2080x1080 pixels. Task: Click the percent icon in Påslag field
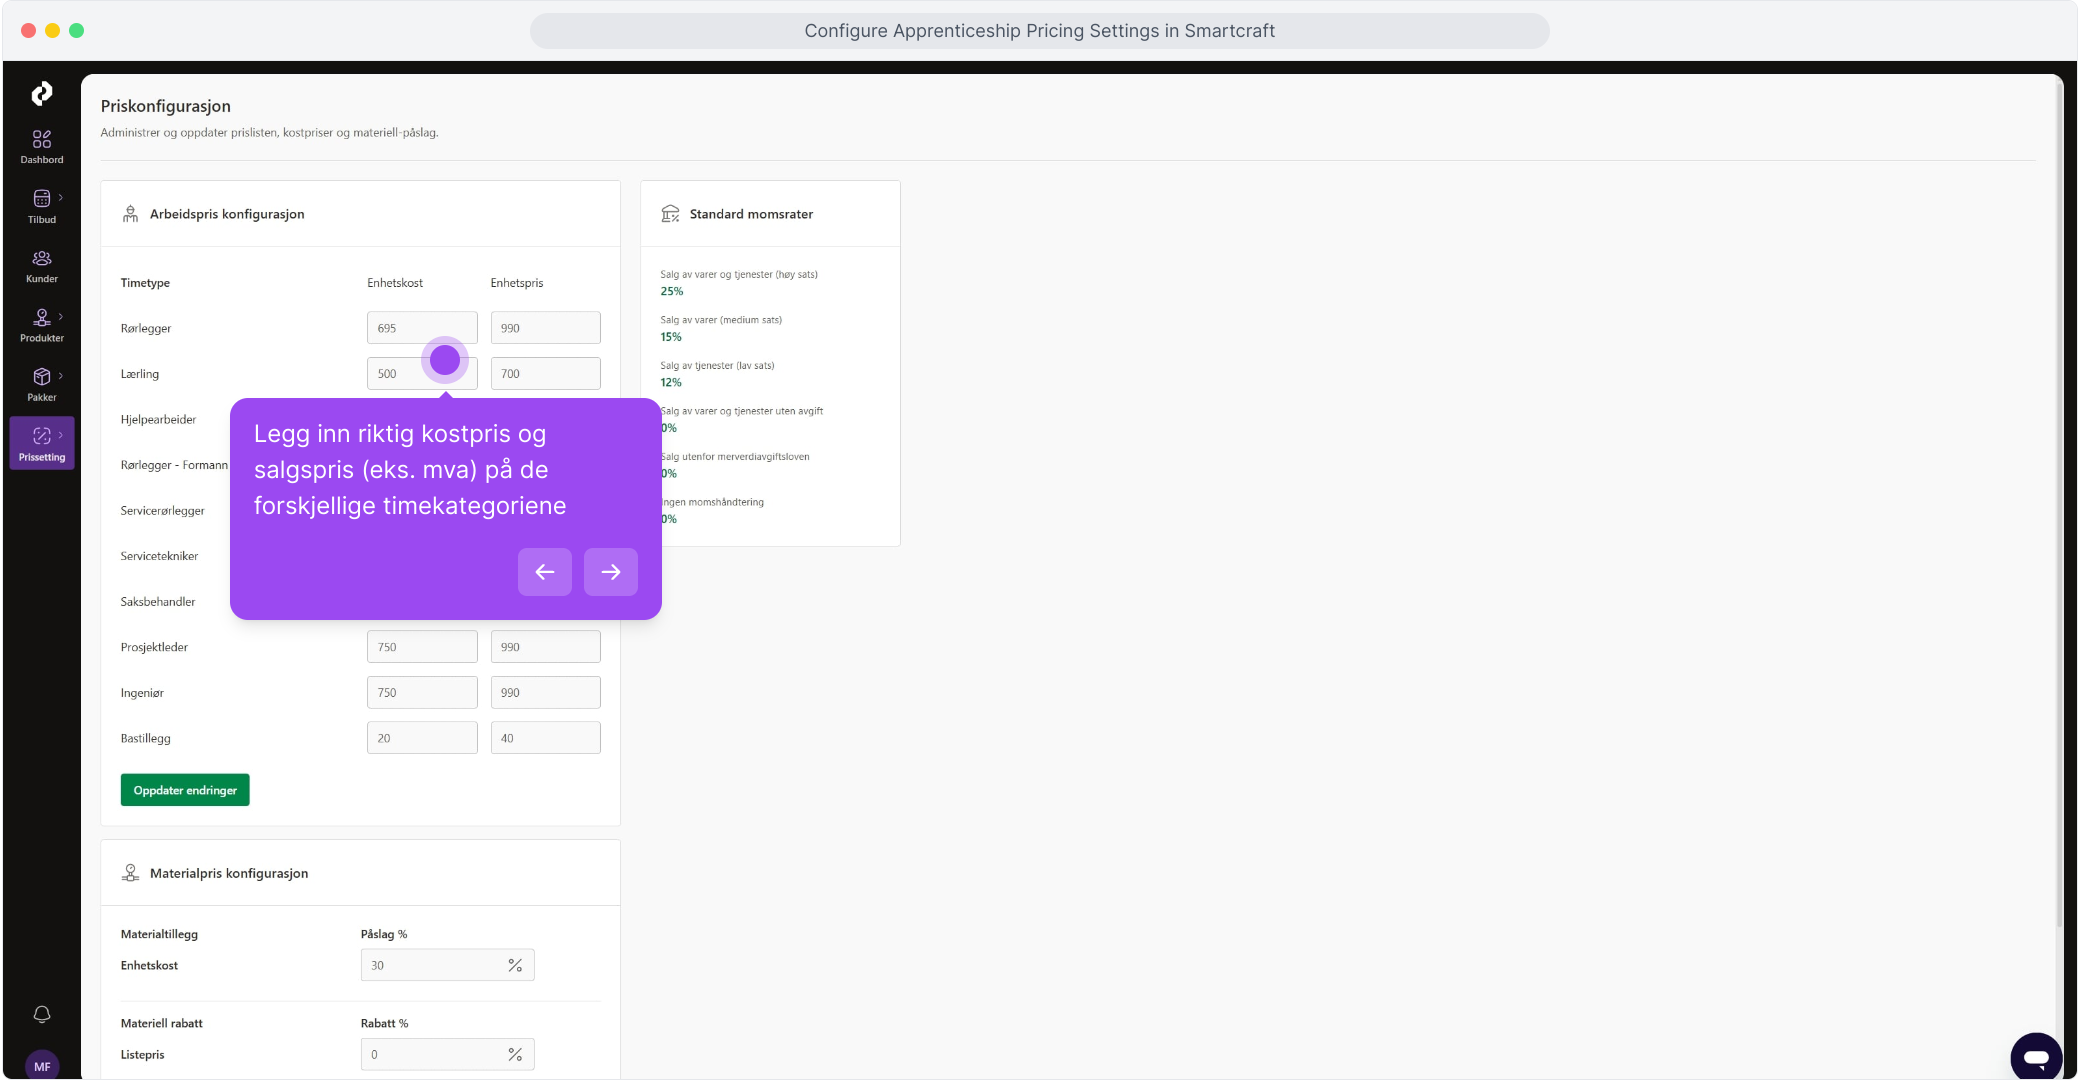(515, 965)
